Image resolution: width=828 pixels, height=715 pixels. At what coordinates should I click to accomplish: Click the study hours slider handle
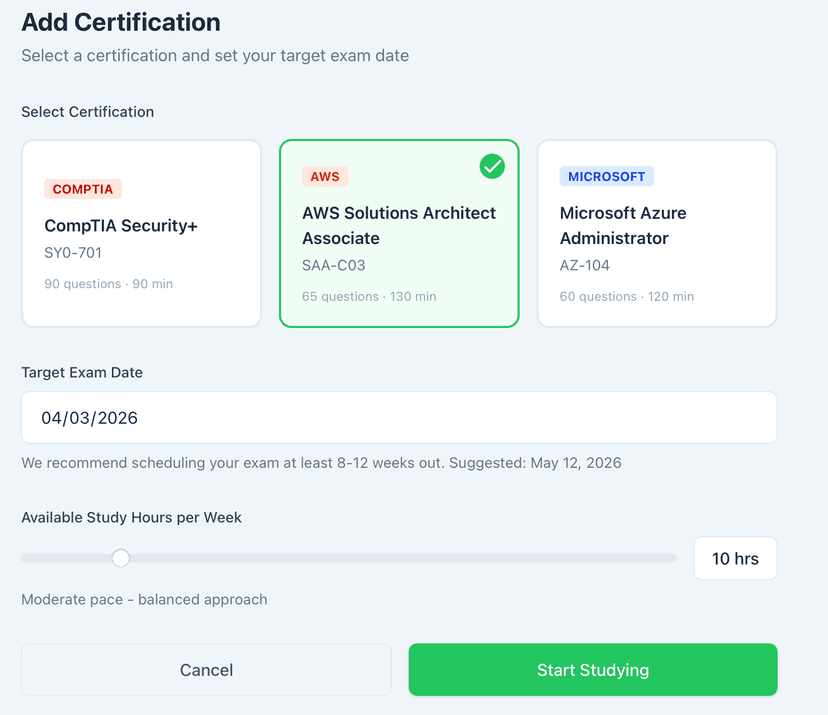click(120, 558)
